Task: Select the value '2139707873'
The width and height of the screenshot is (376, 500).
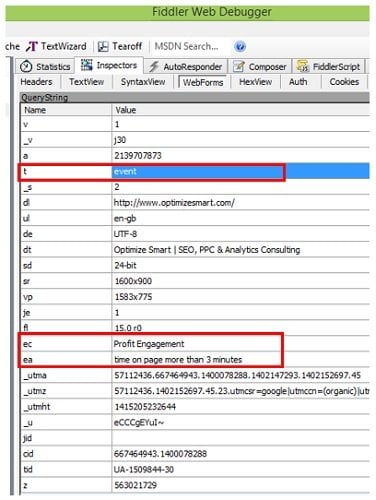Action: (138, 155)
